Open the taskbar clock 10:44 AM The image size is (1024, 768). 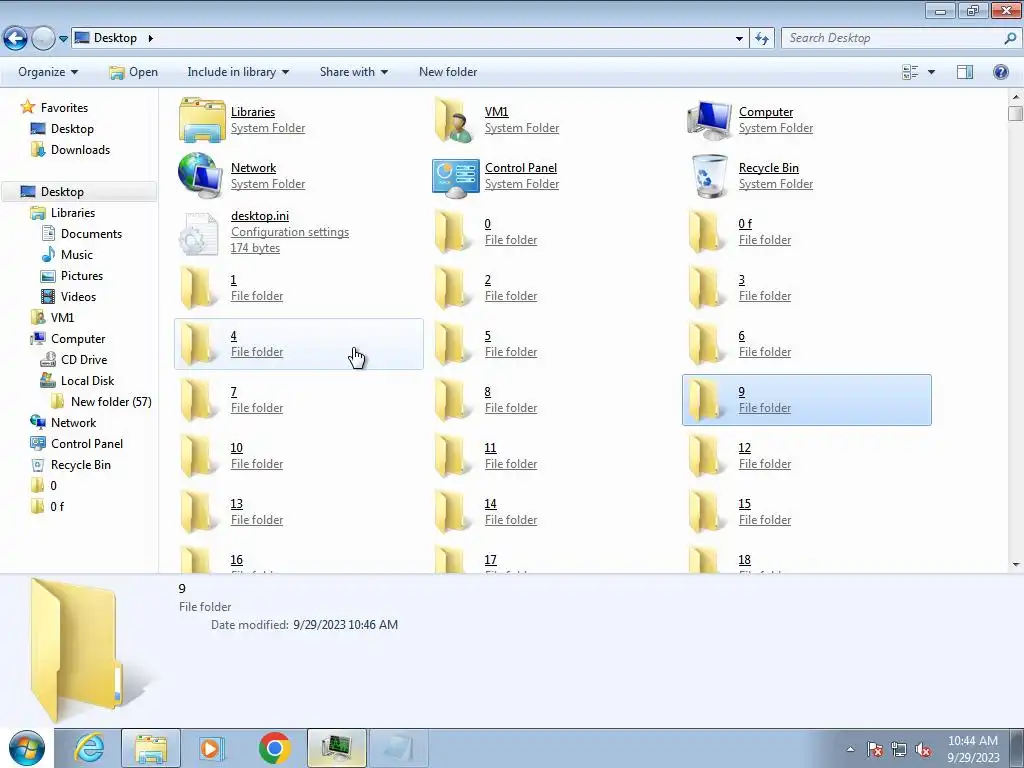tap(973, 748)
